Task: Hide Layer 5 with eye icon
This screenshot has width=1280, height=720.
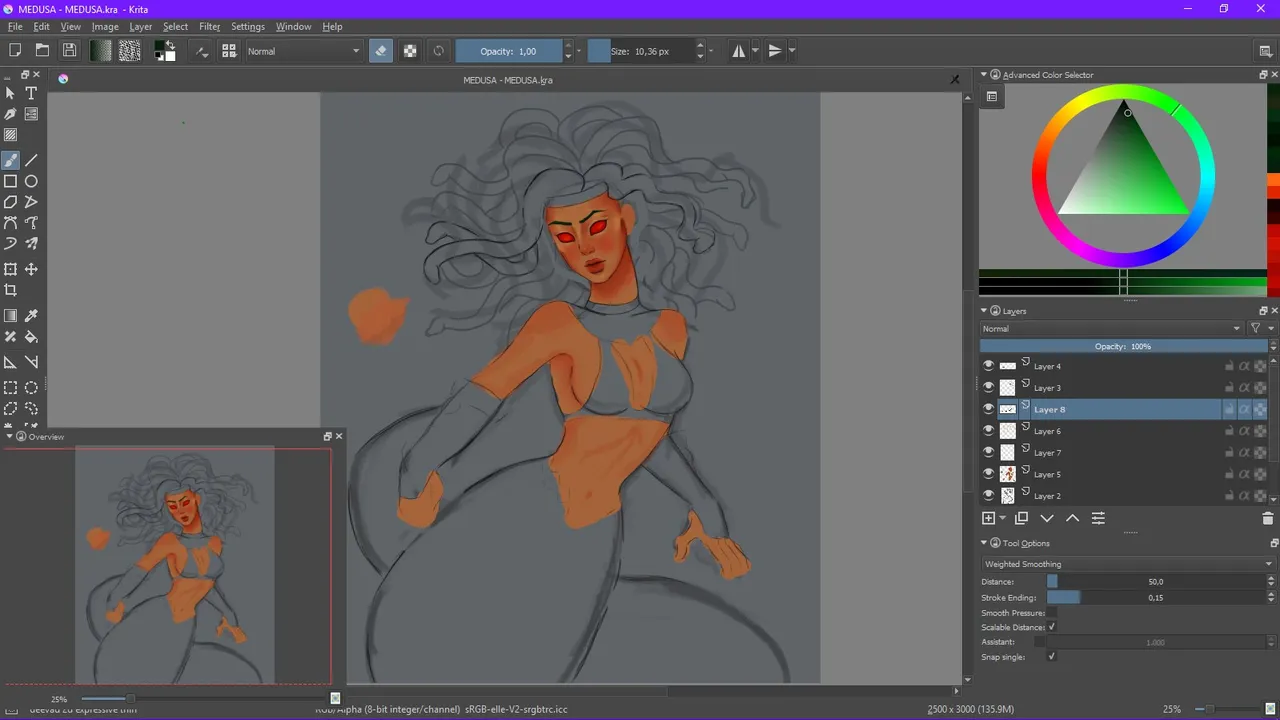Action: tap(989, 474)
